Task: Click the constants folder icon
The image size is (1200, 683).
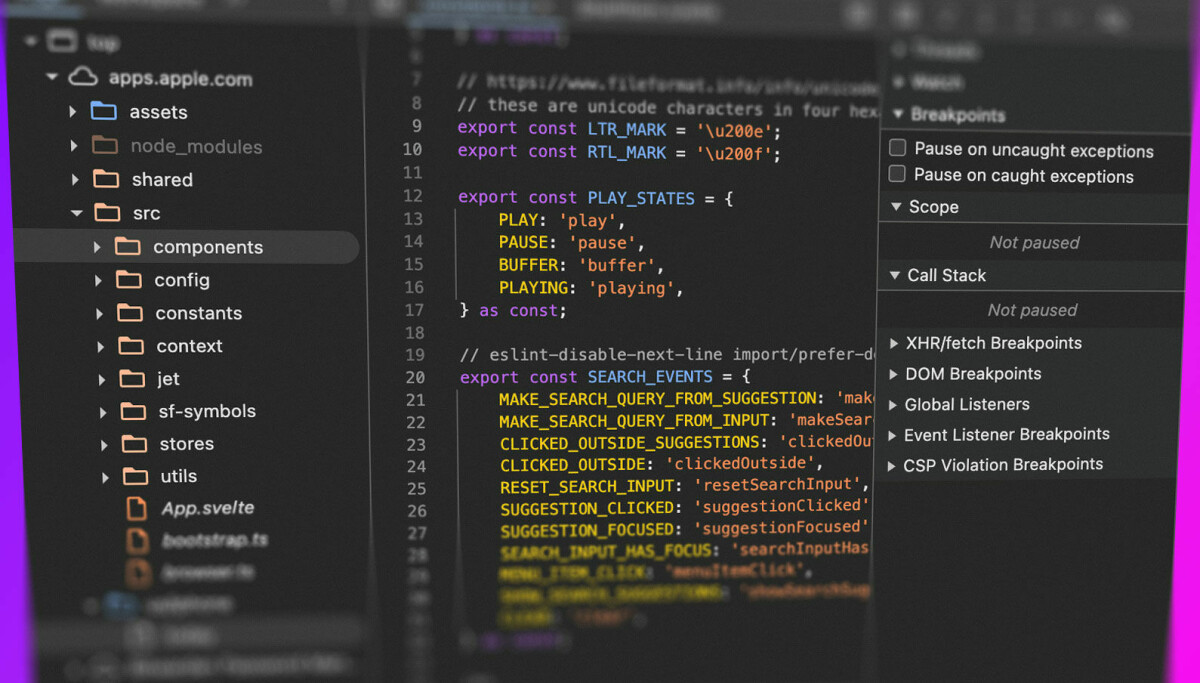Action: click(130, 313)
